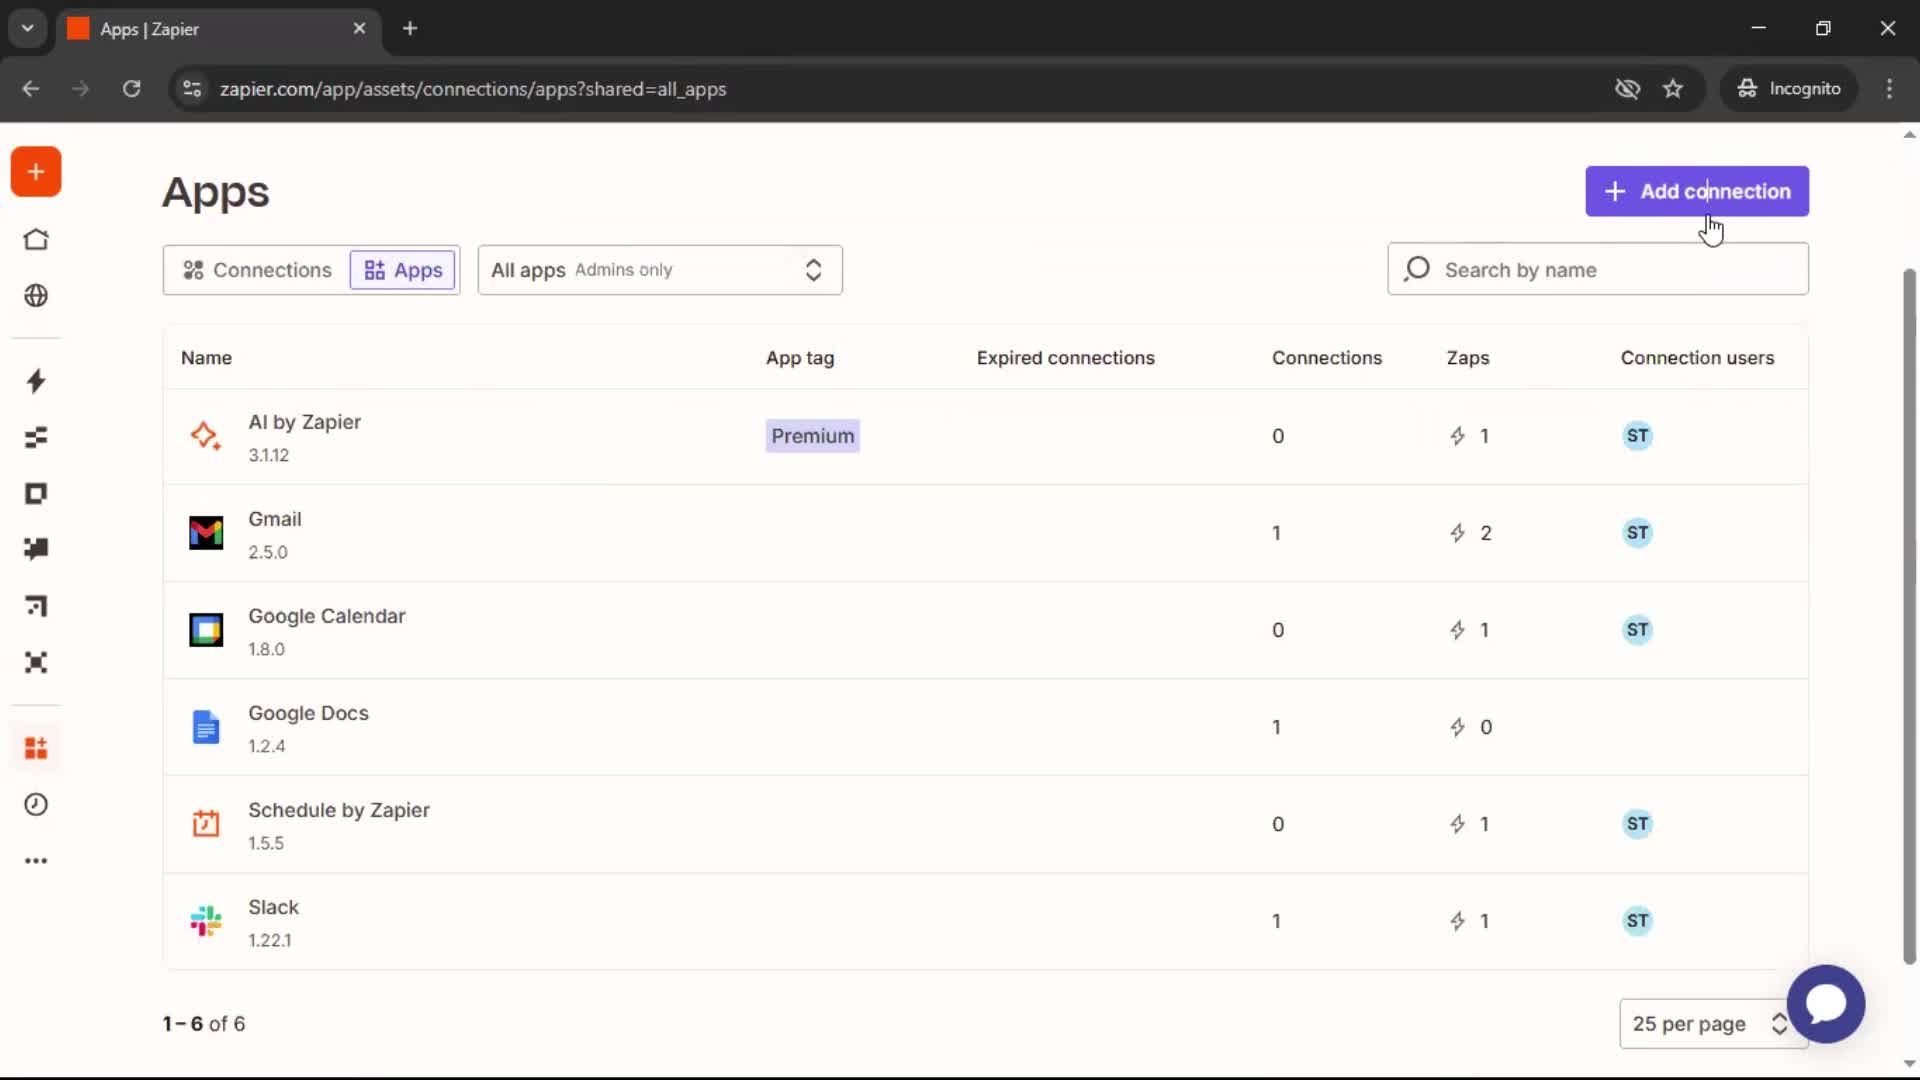Open the chat support bubble
The height and width of the screenshot is (1080, 1920).
(x=1826, y=1003)
